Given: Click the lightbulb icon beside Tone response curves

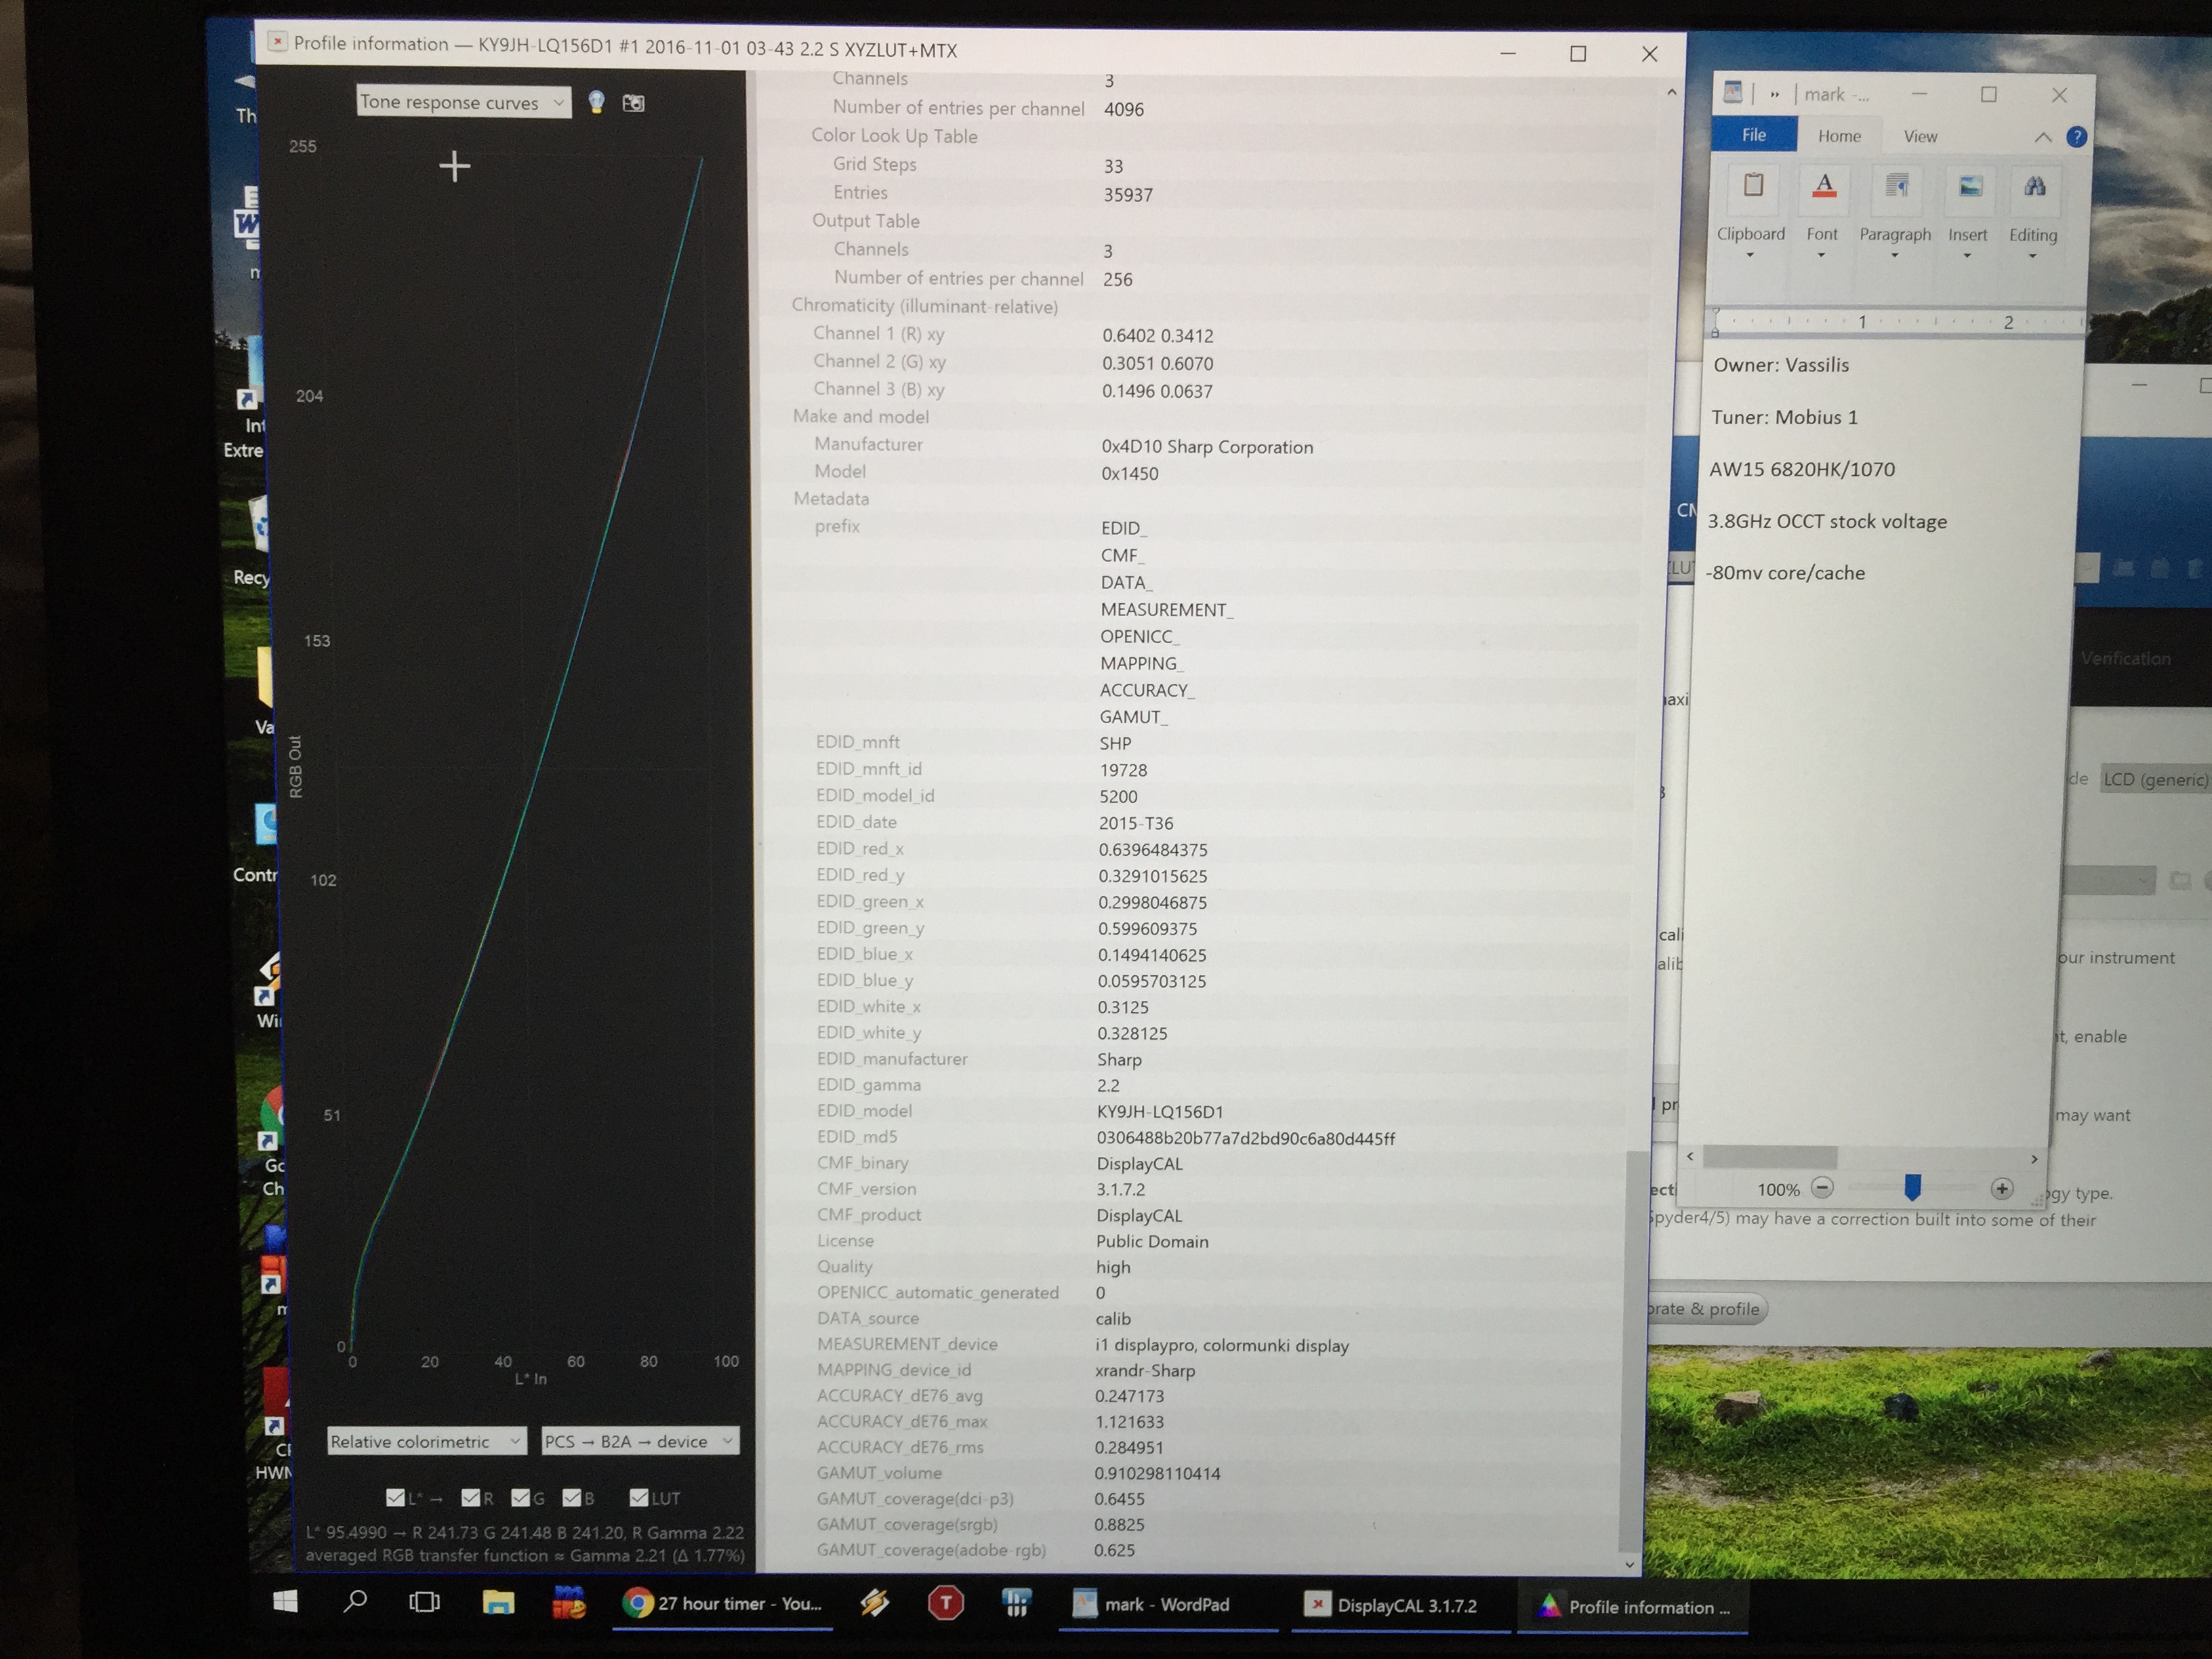Looking at the screenshot, I should click(x=596, y=102).
